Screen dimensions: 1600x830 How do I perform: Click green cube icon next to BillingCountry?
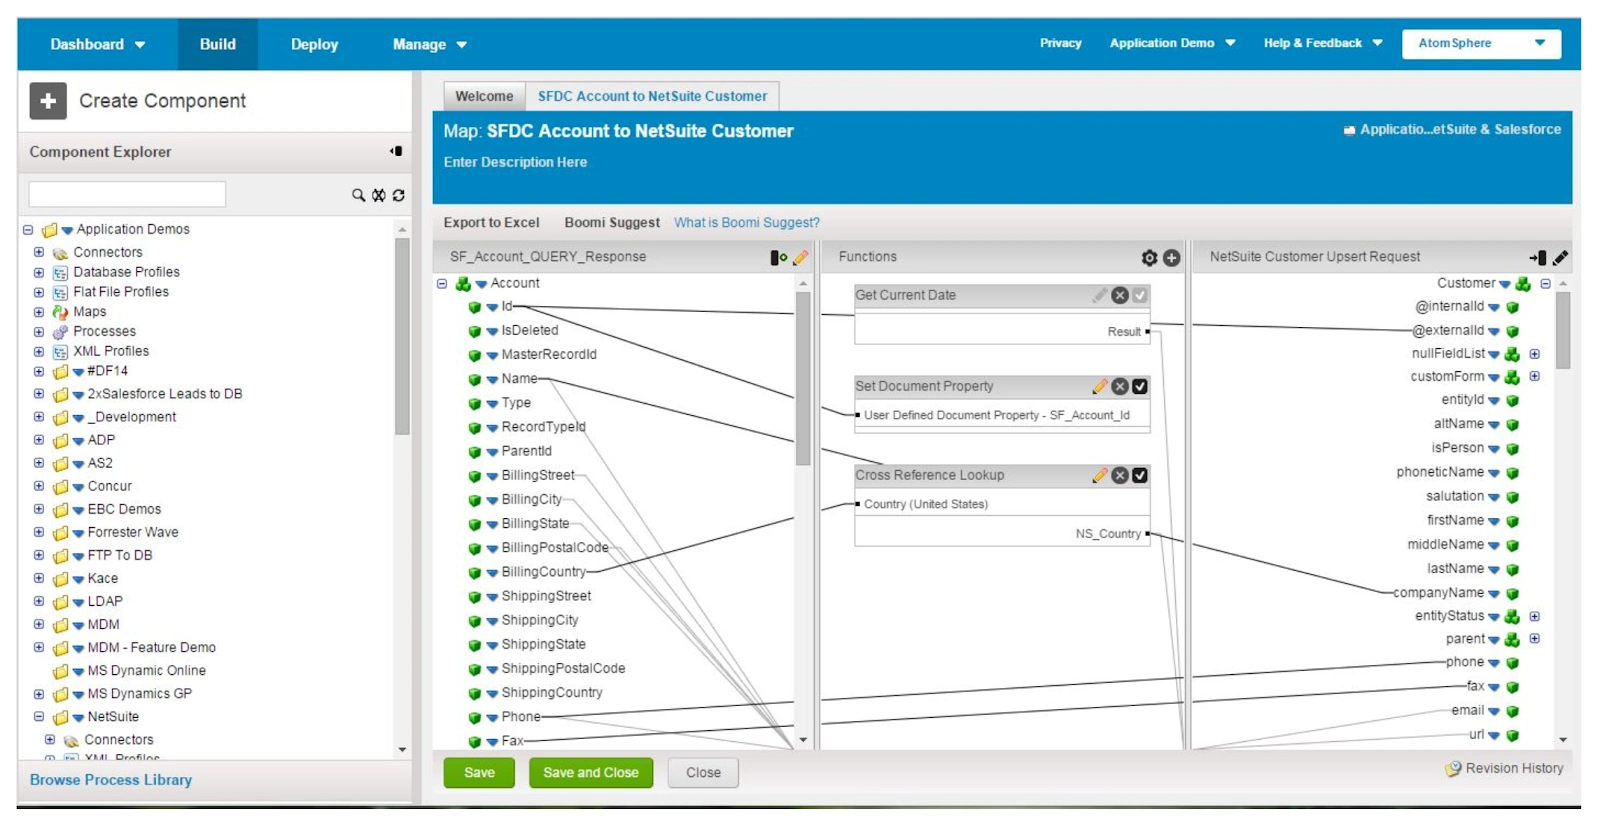coord(475,573)
